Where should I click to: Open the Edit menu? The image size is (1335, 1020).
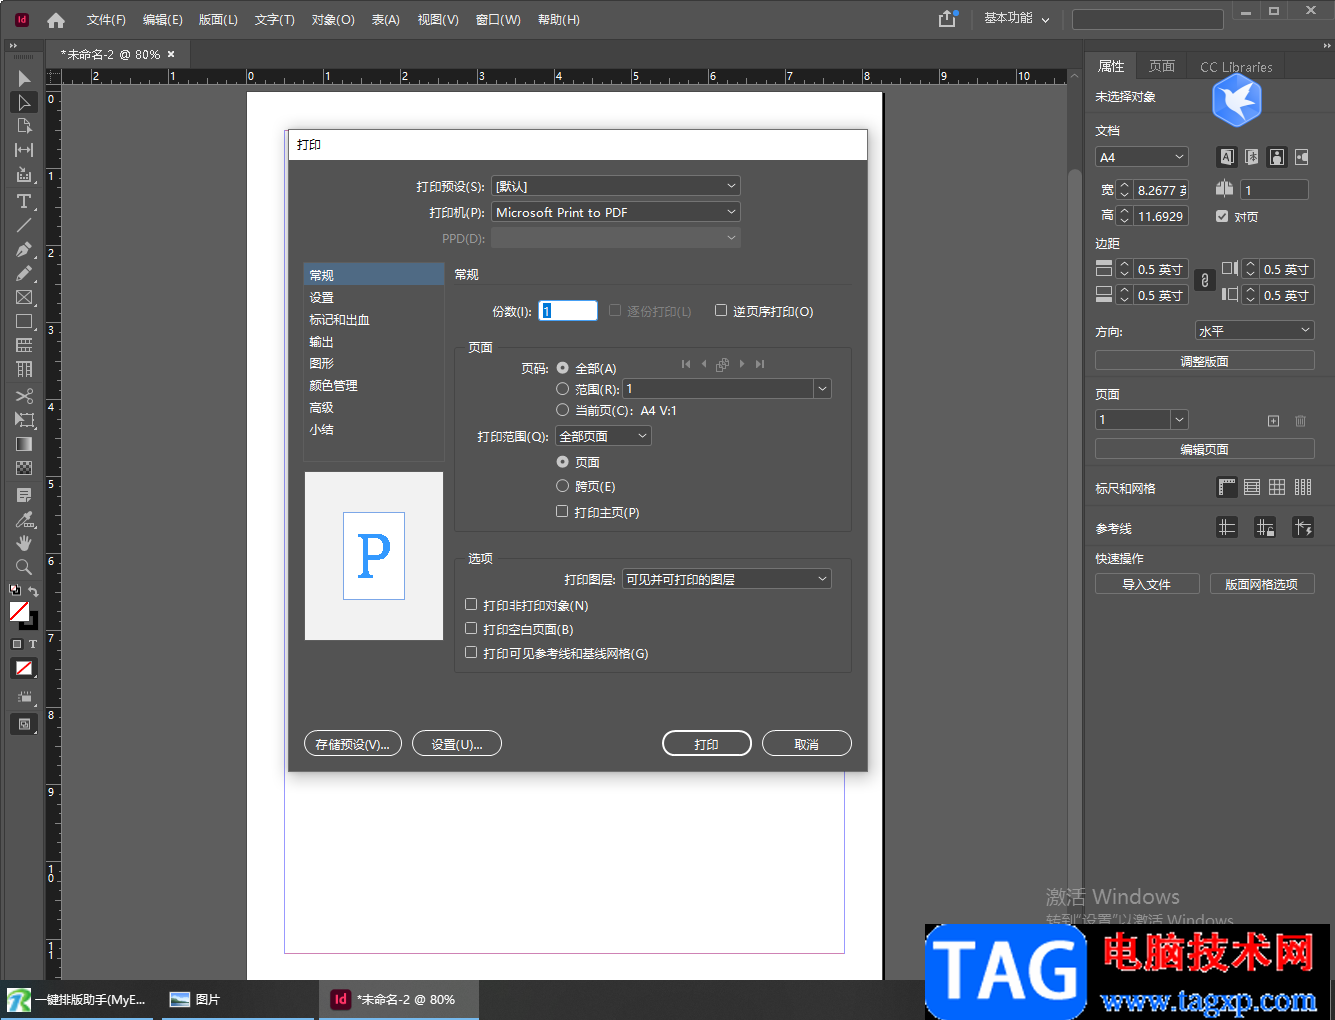coord(162,20)
